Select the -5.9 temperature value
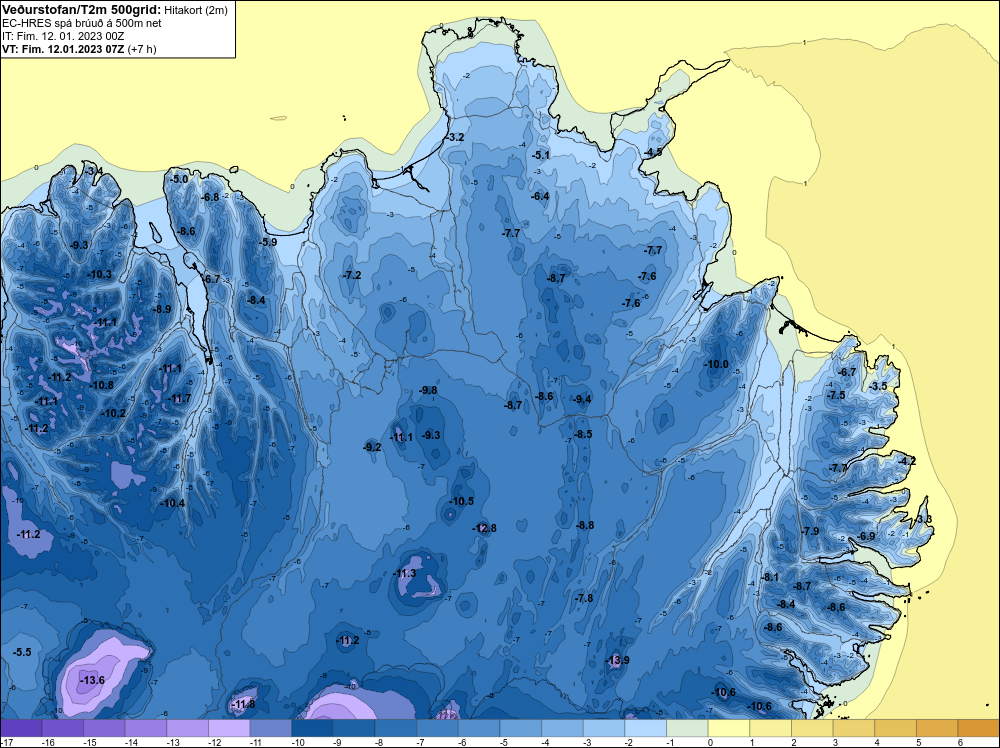1000x748 pixels. pyautogui.click(x=268, y=242)
